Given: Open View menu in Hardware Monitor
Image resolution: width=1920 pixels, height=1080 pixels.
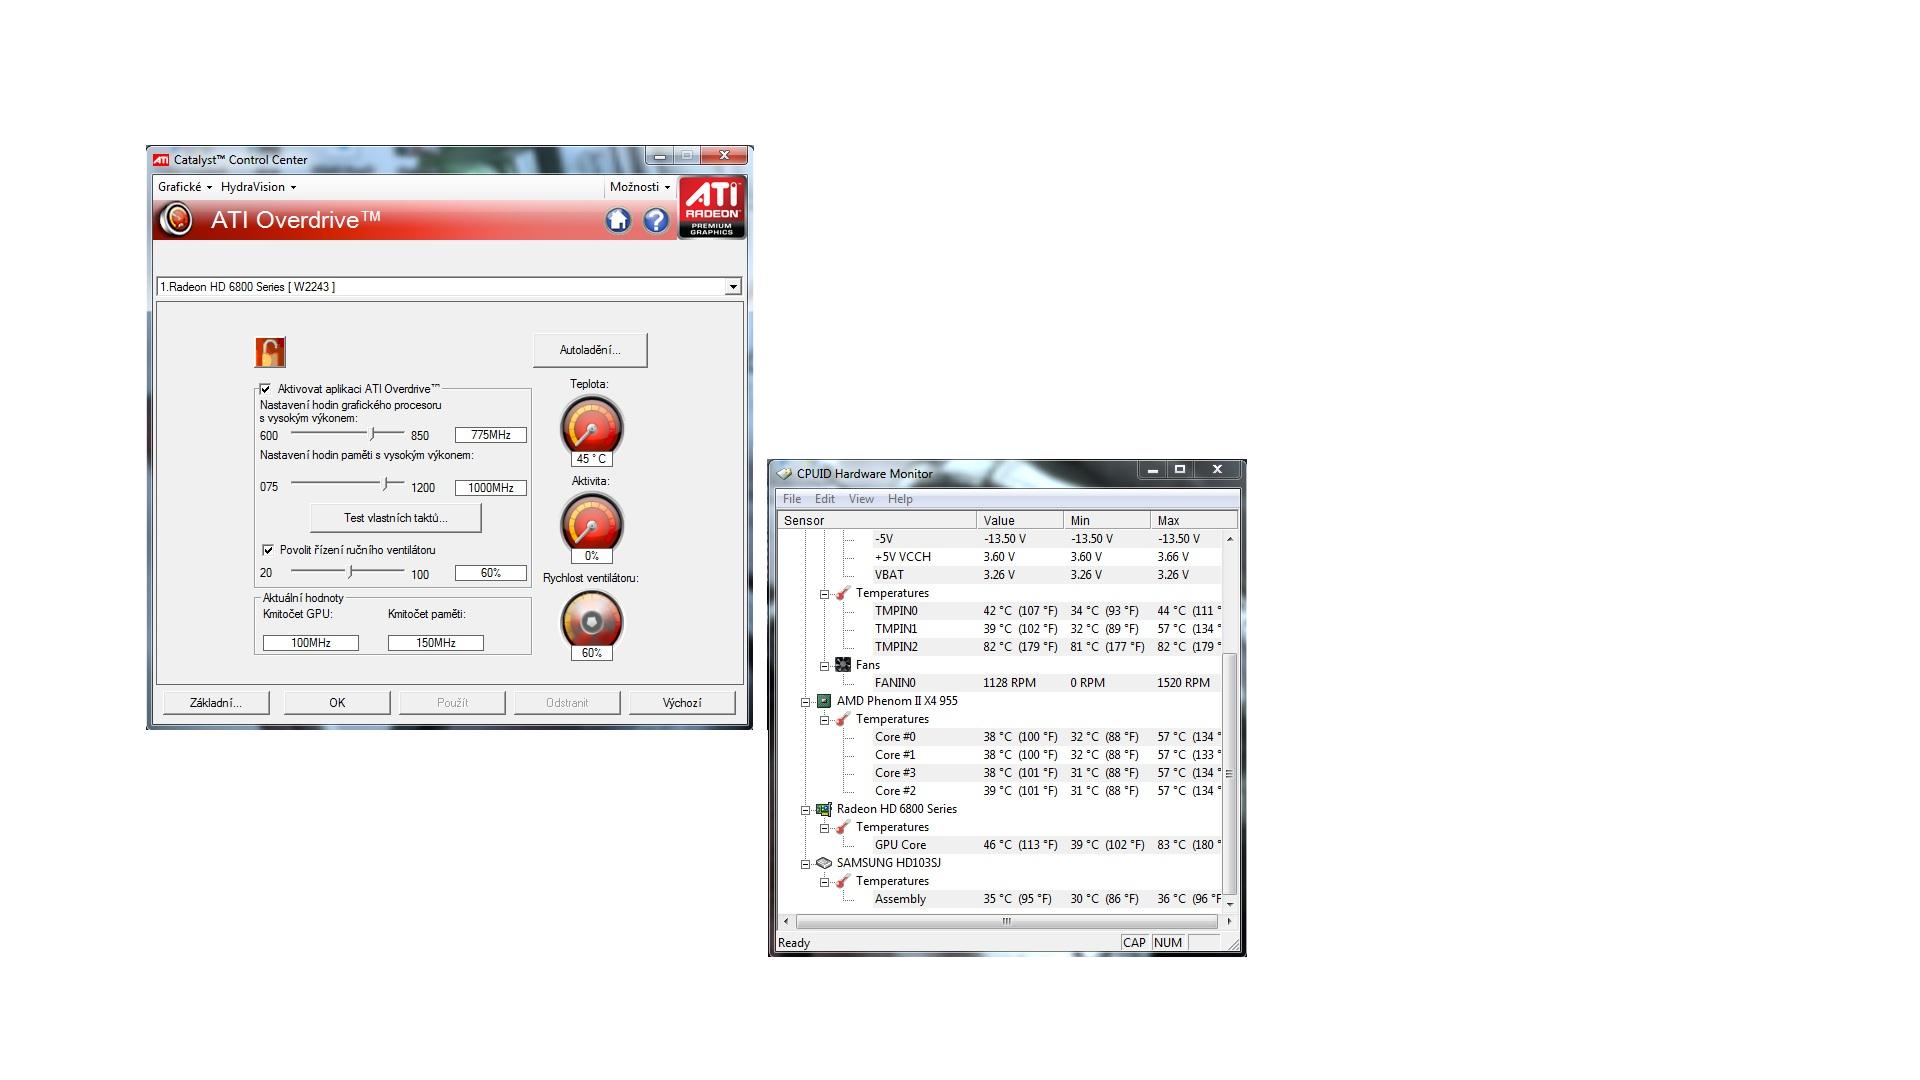Looking at the screenshot, I should 861,499.
